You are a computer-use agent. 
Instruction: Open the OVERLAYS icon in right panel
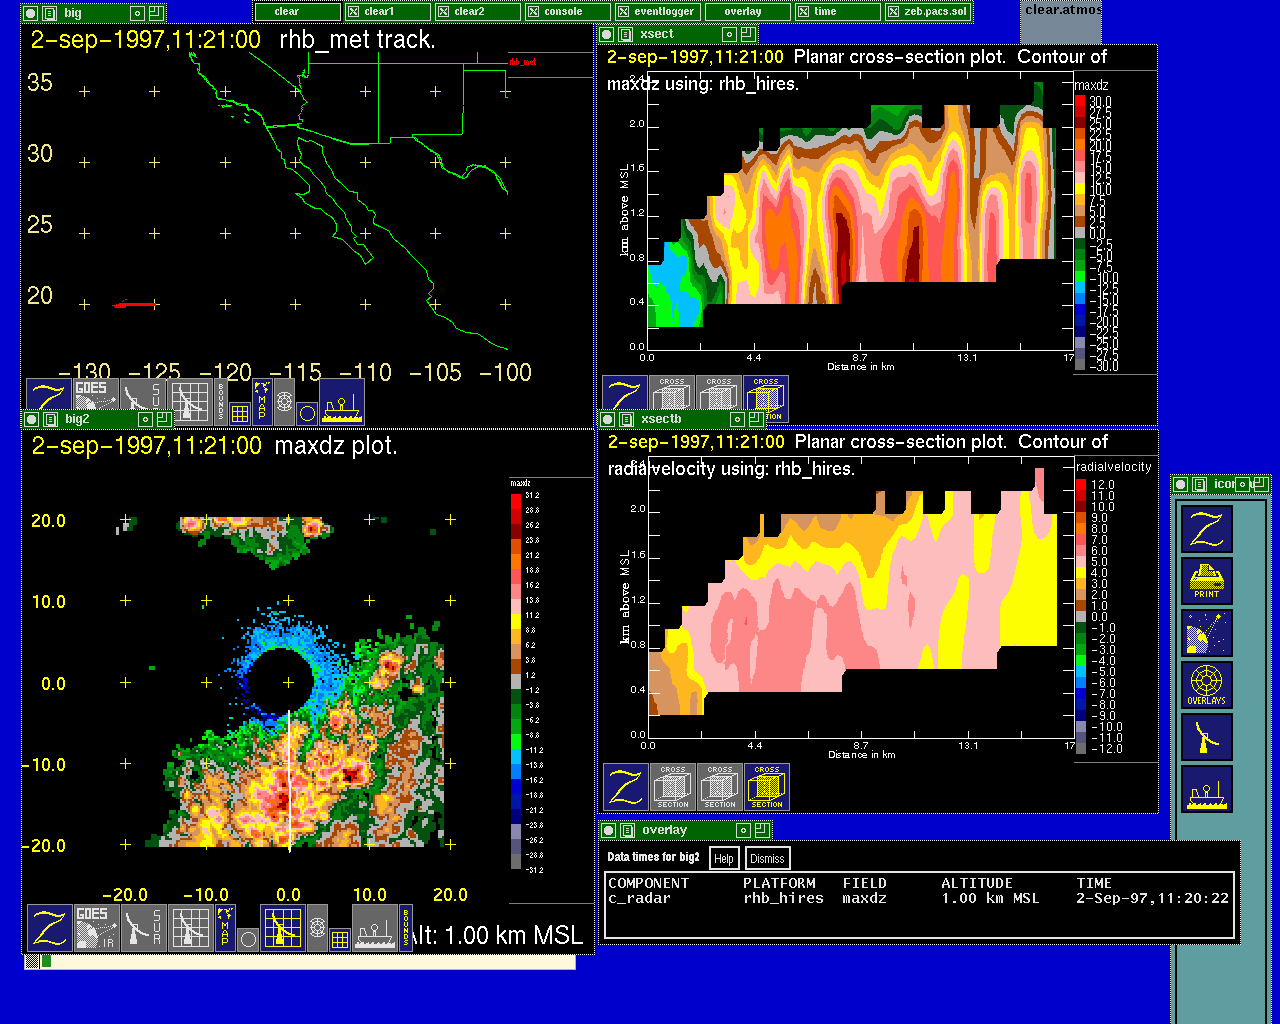tap(1207, 685)
